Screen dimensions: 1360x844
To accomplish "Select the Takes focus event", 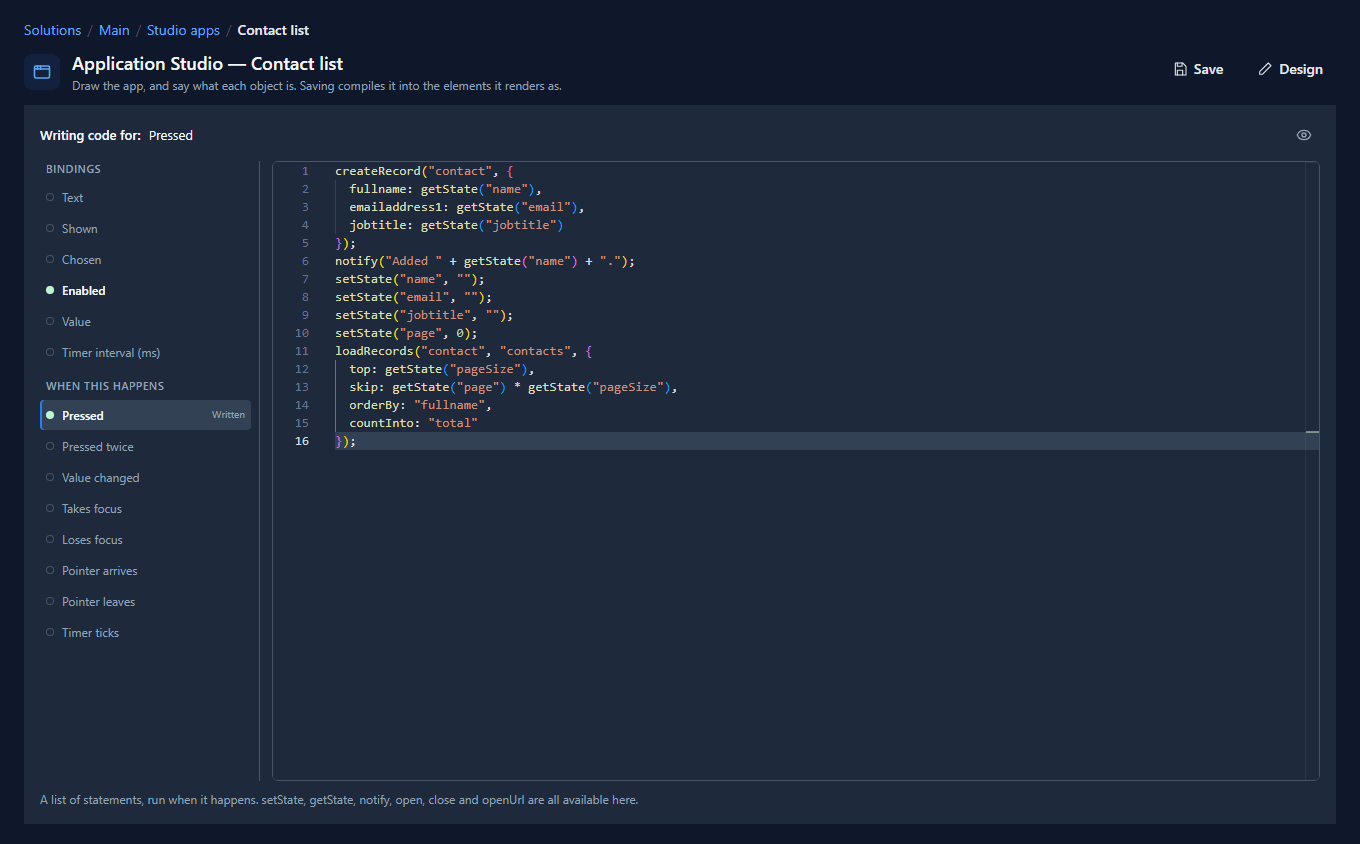I will point(145,509).
